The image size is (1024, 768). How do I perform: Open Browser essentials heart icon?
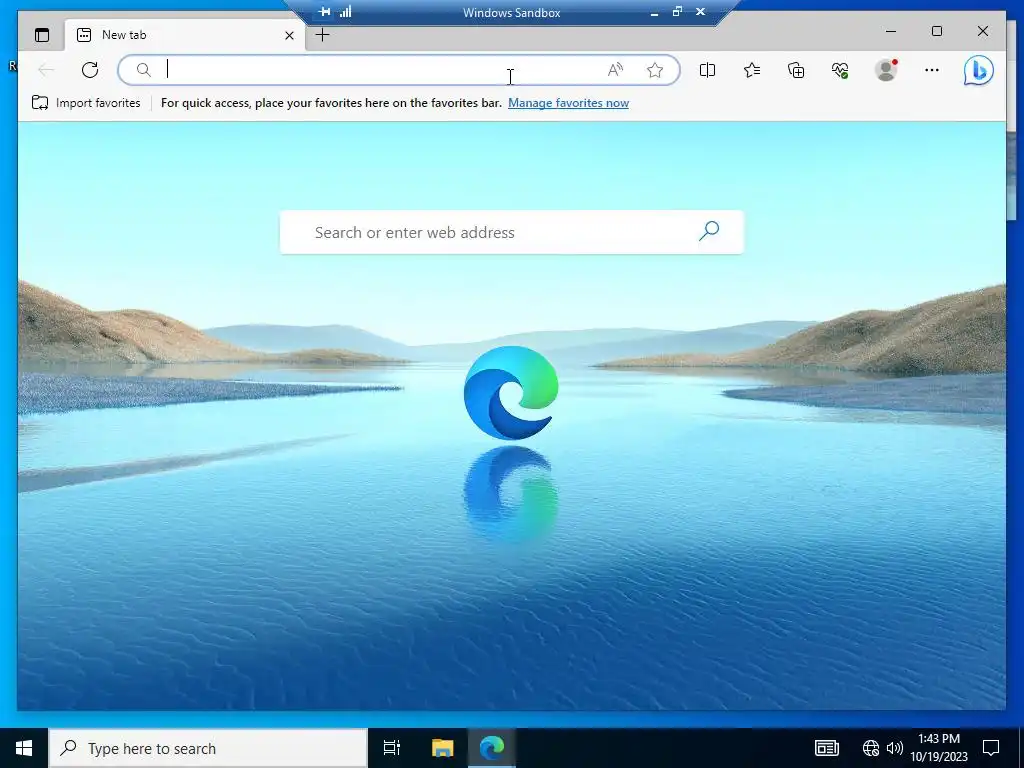[840, 70]
